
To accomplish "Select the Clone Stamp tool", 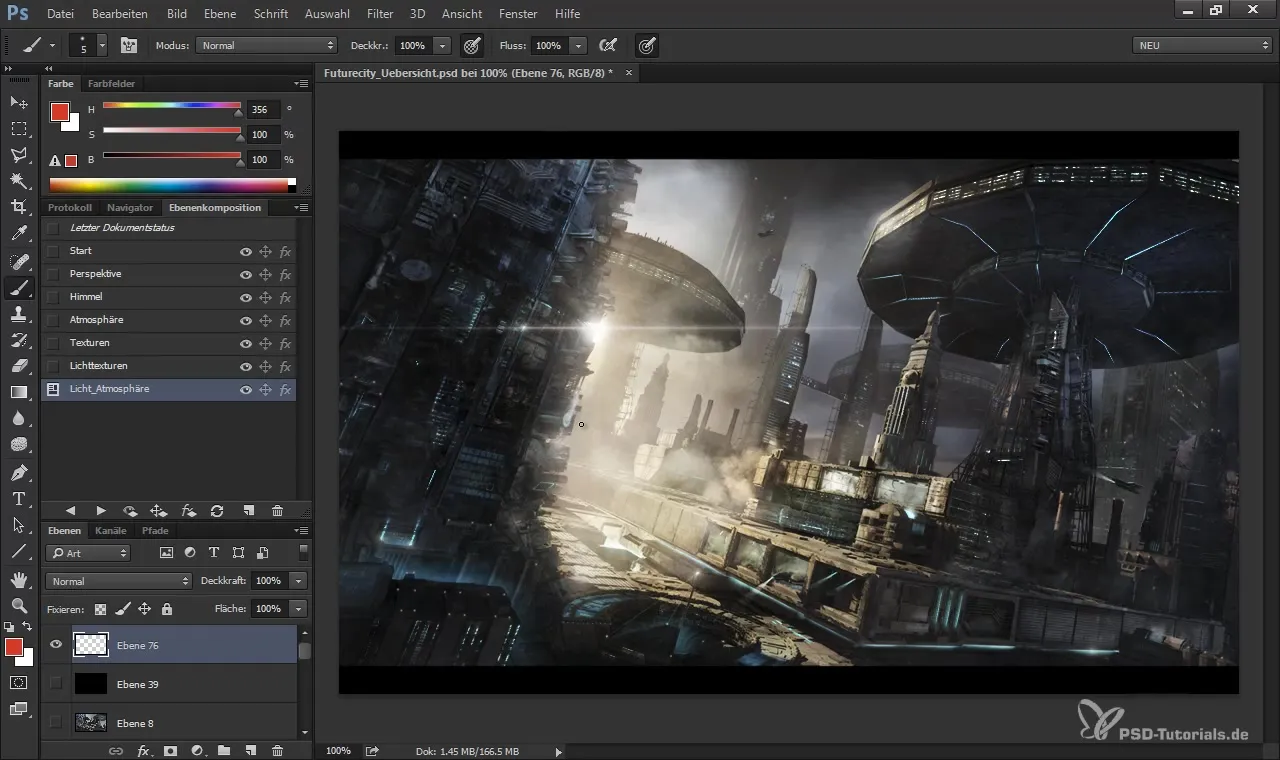I will (19, 314).
